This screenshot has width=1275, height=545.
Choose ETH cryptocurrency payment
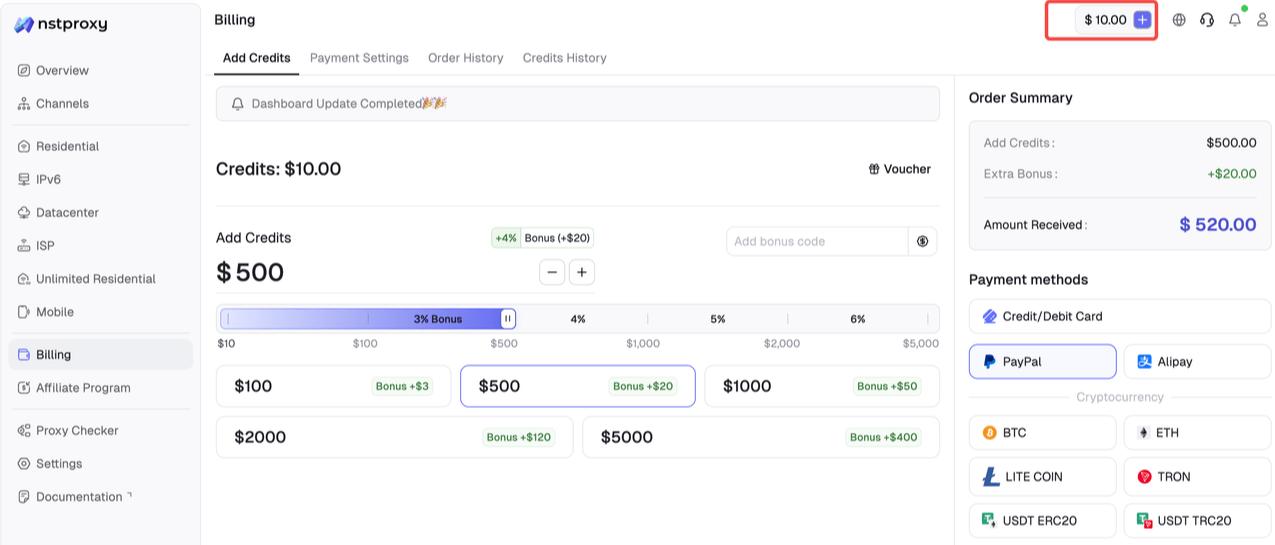(x=1198, y=433)
